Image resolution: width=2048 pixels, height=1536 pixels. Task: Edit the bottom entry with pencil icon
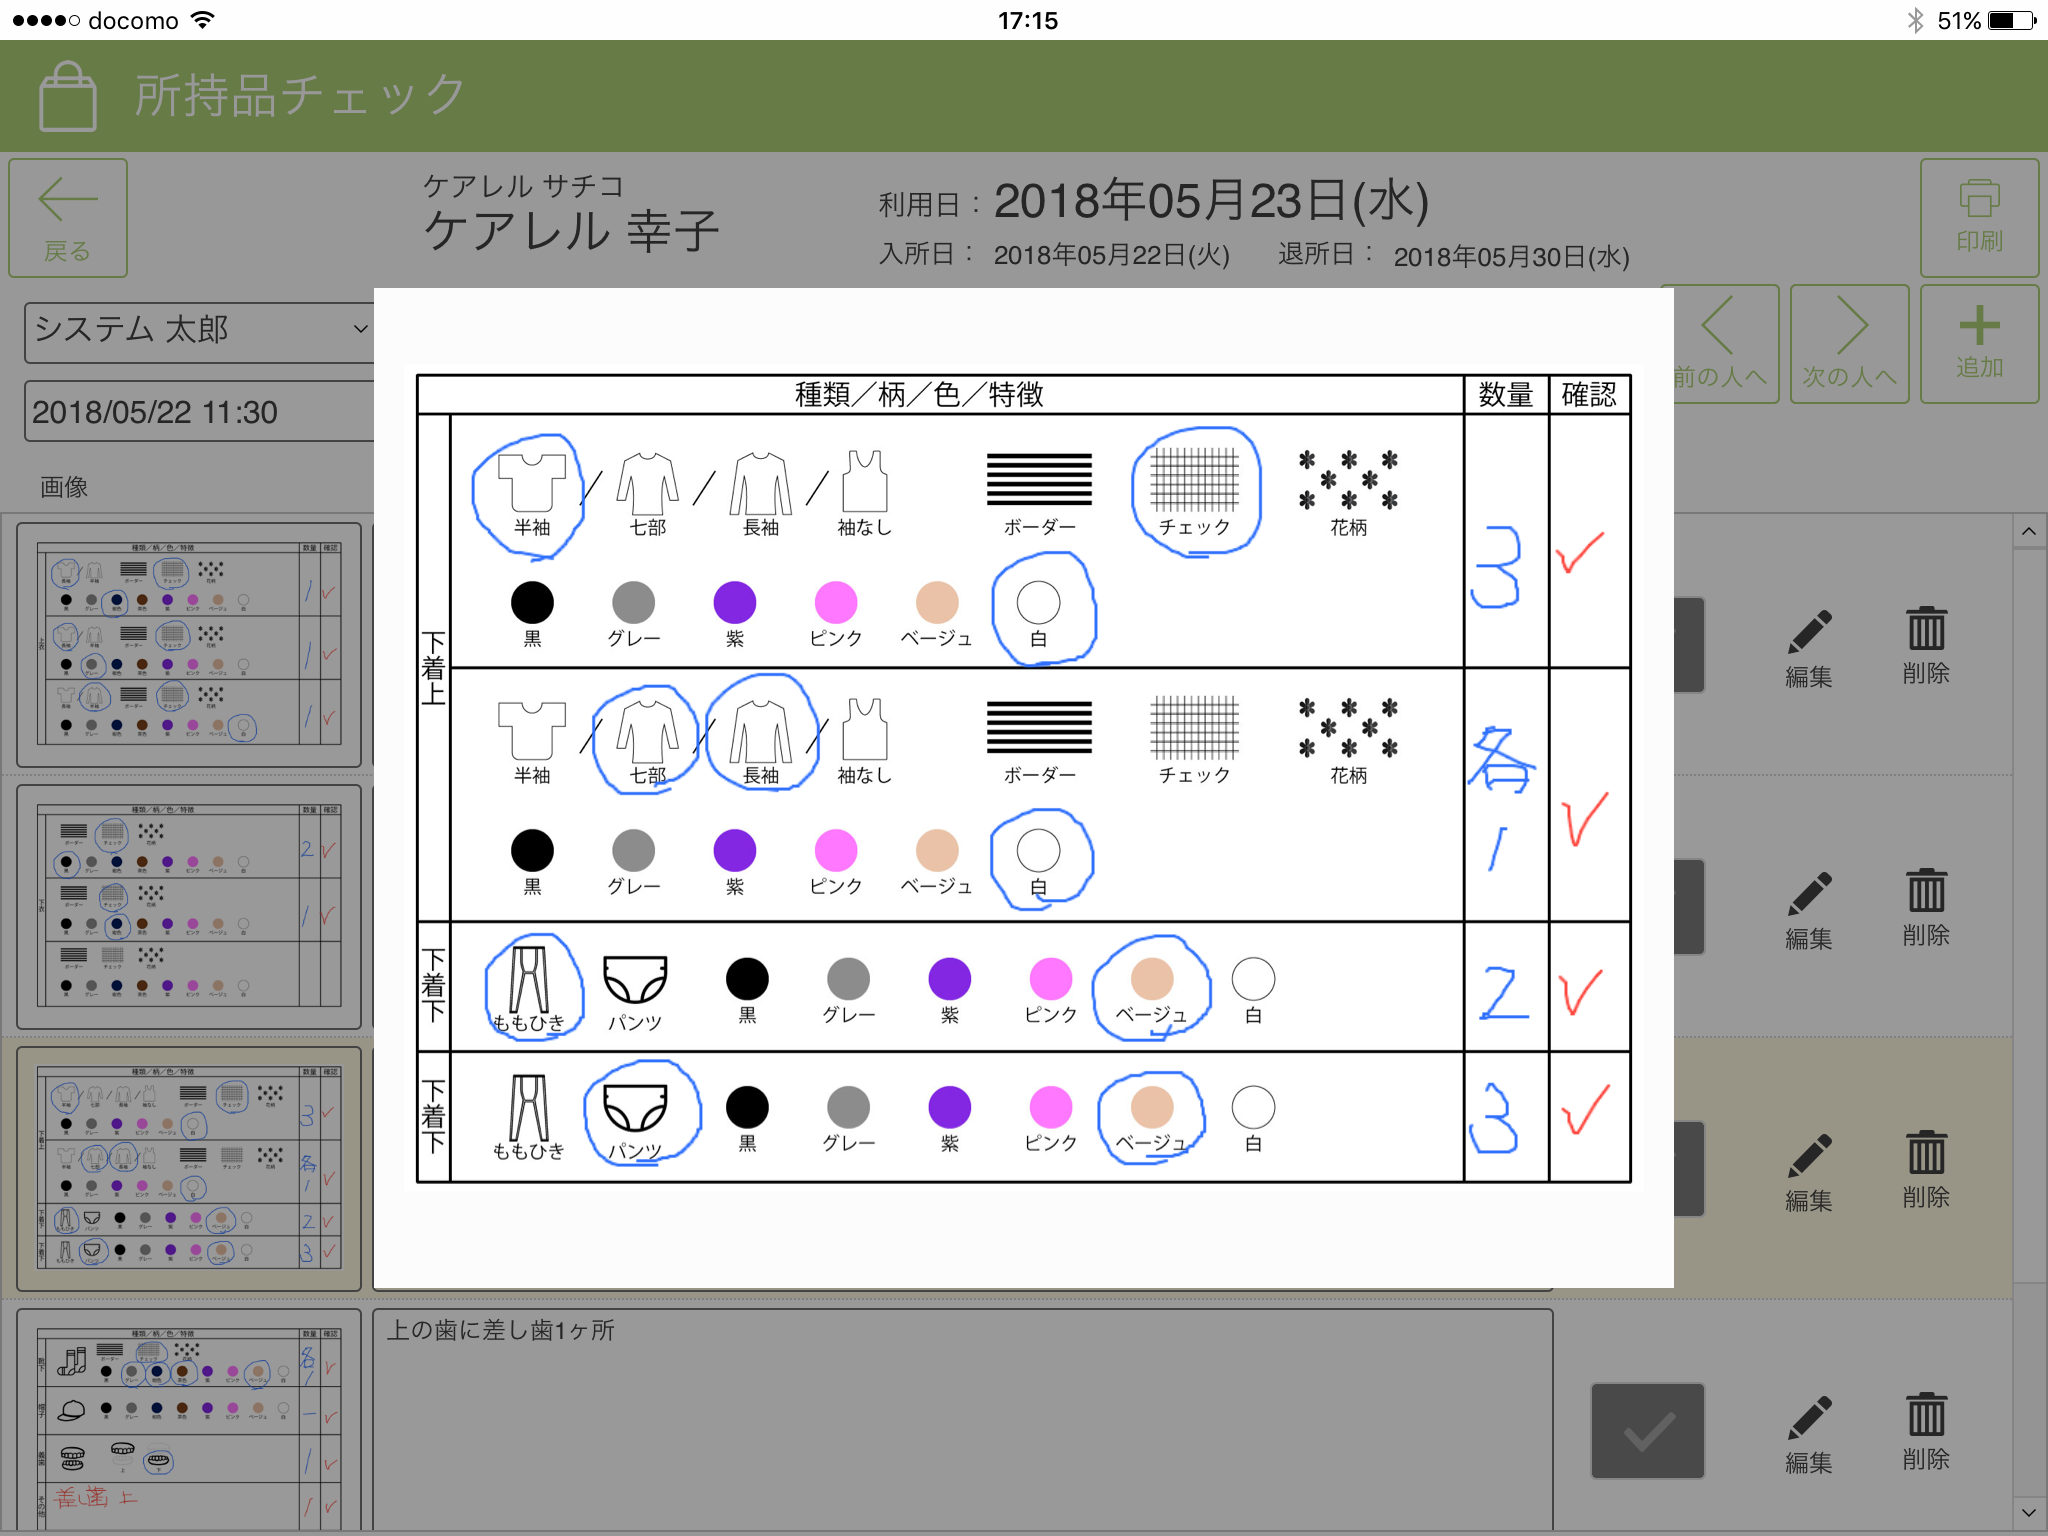click(1808, 1433)
